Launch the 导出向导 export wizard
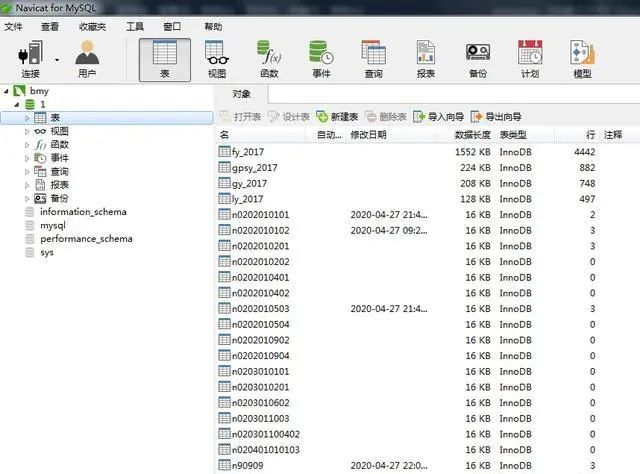The height and width of the screenshot is (474, 640). point(496,117)
